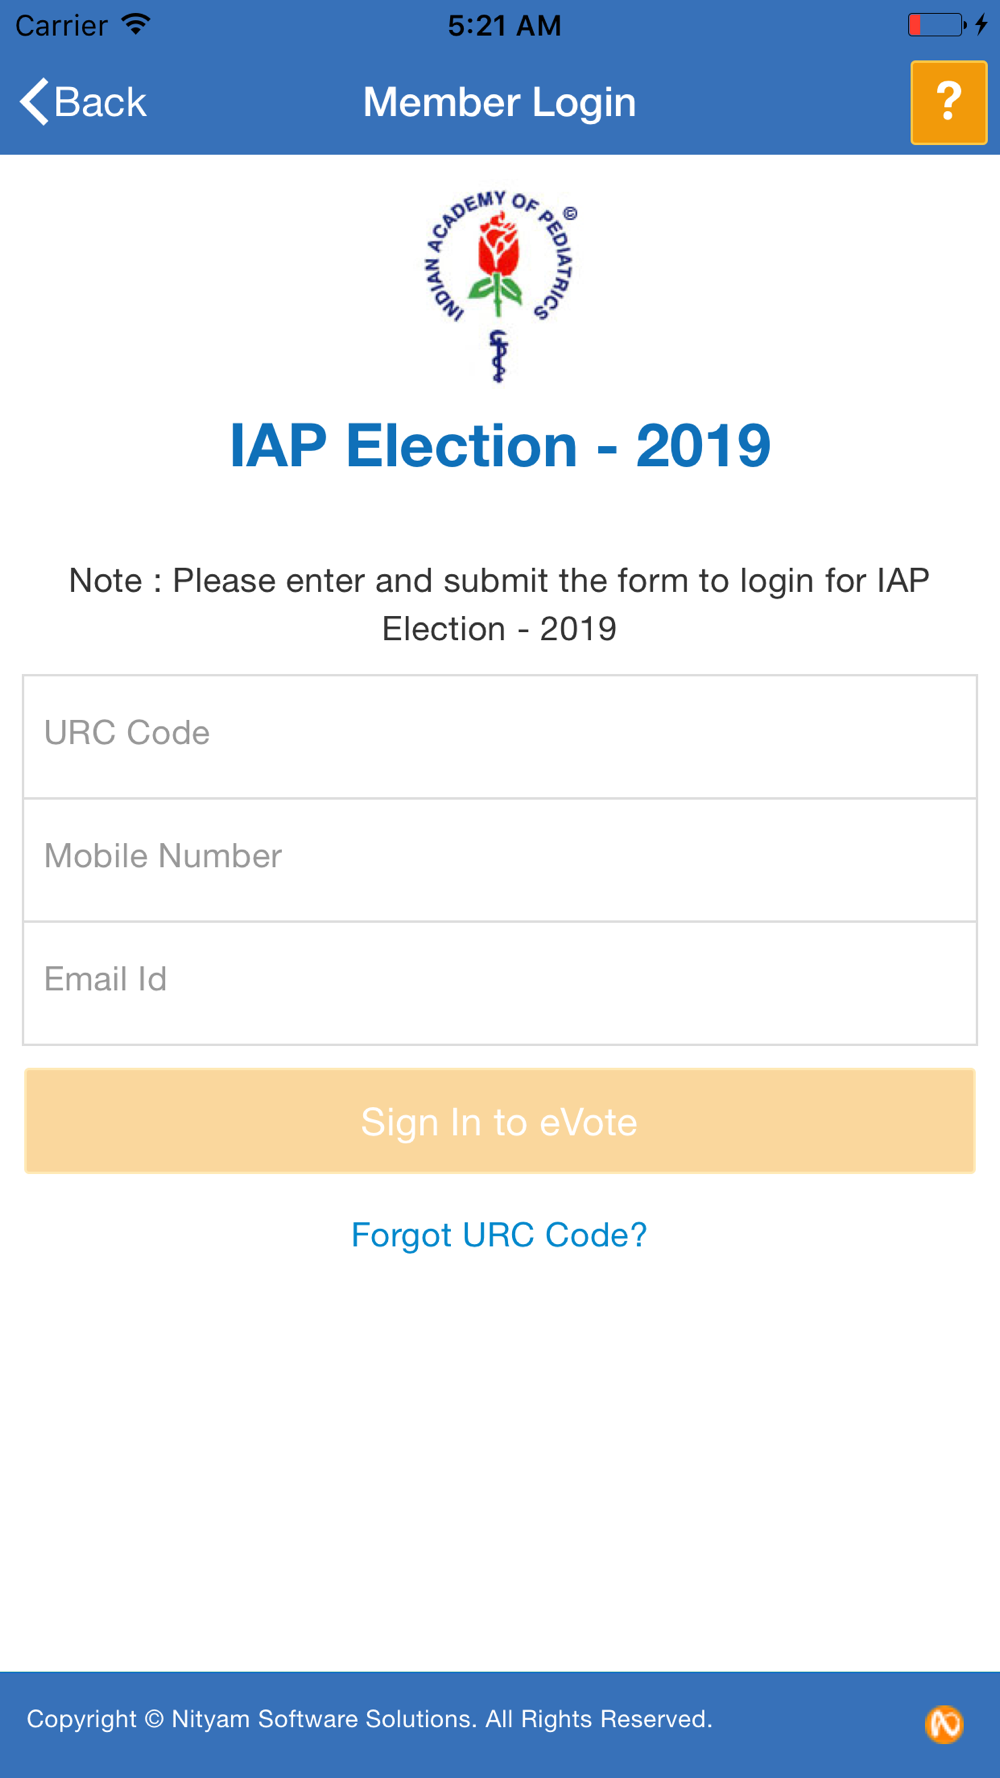Tap the battery indicator icon
This screenshot has height=1778, width=1000.
tap(936, 24)
